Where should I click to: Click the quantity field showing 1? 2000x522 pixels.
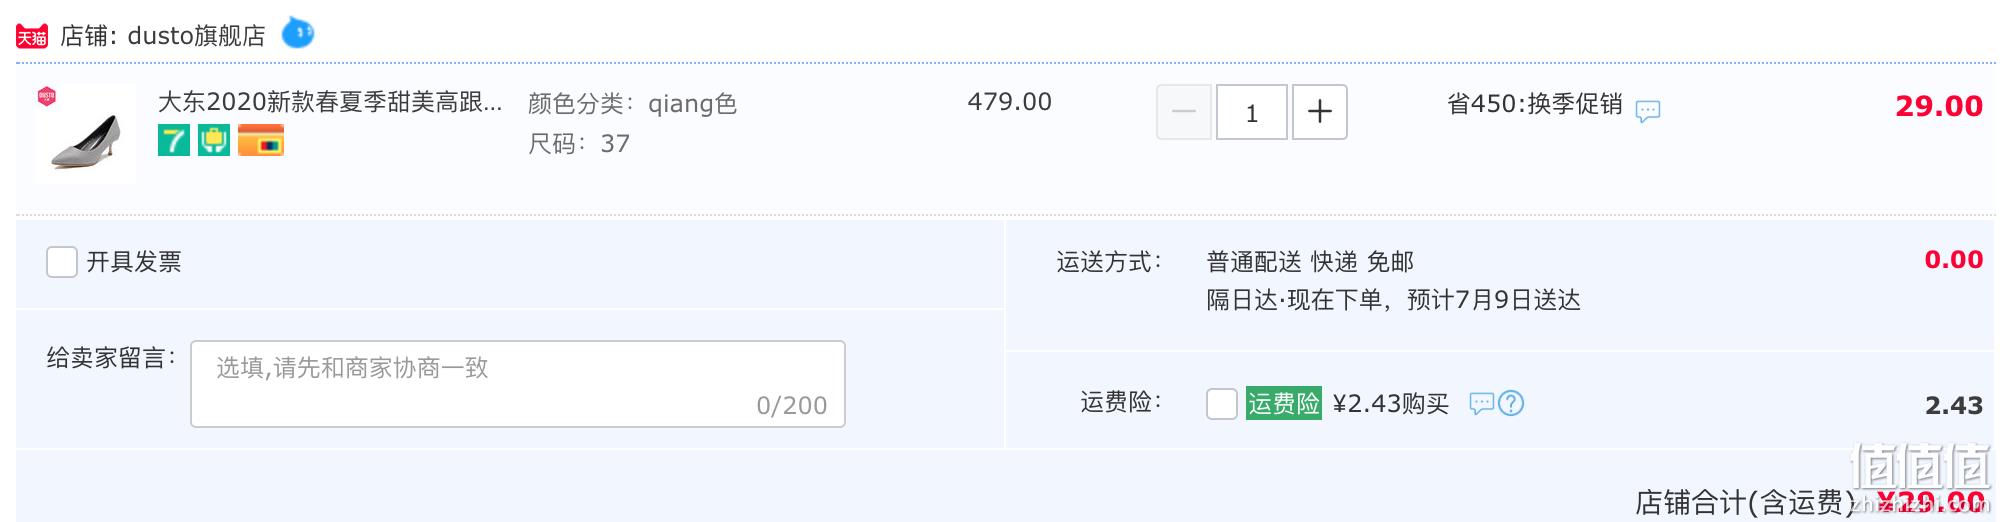[1252, 112]
